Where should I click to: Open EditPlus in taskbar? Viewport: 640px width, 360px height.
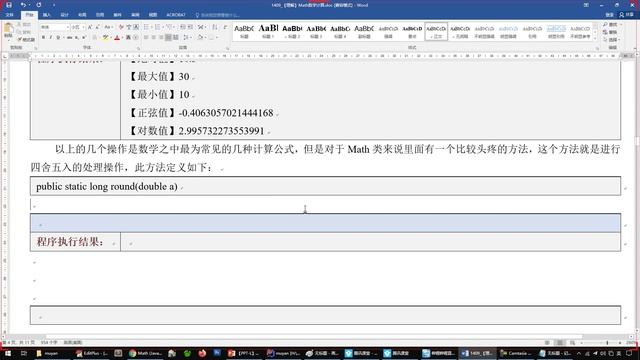91,353
